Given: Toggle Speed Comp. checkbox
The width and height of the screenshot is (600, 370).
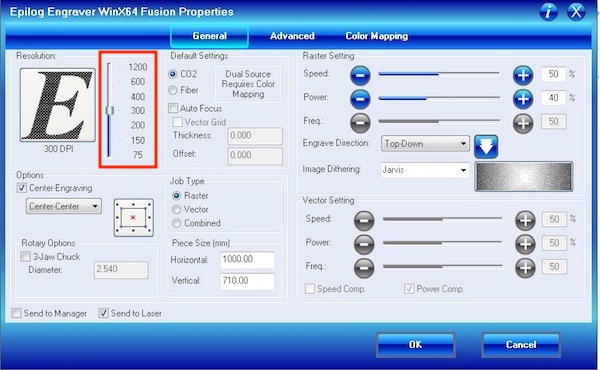Looking at the screenshot, I should (x=310, y=289).
